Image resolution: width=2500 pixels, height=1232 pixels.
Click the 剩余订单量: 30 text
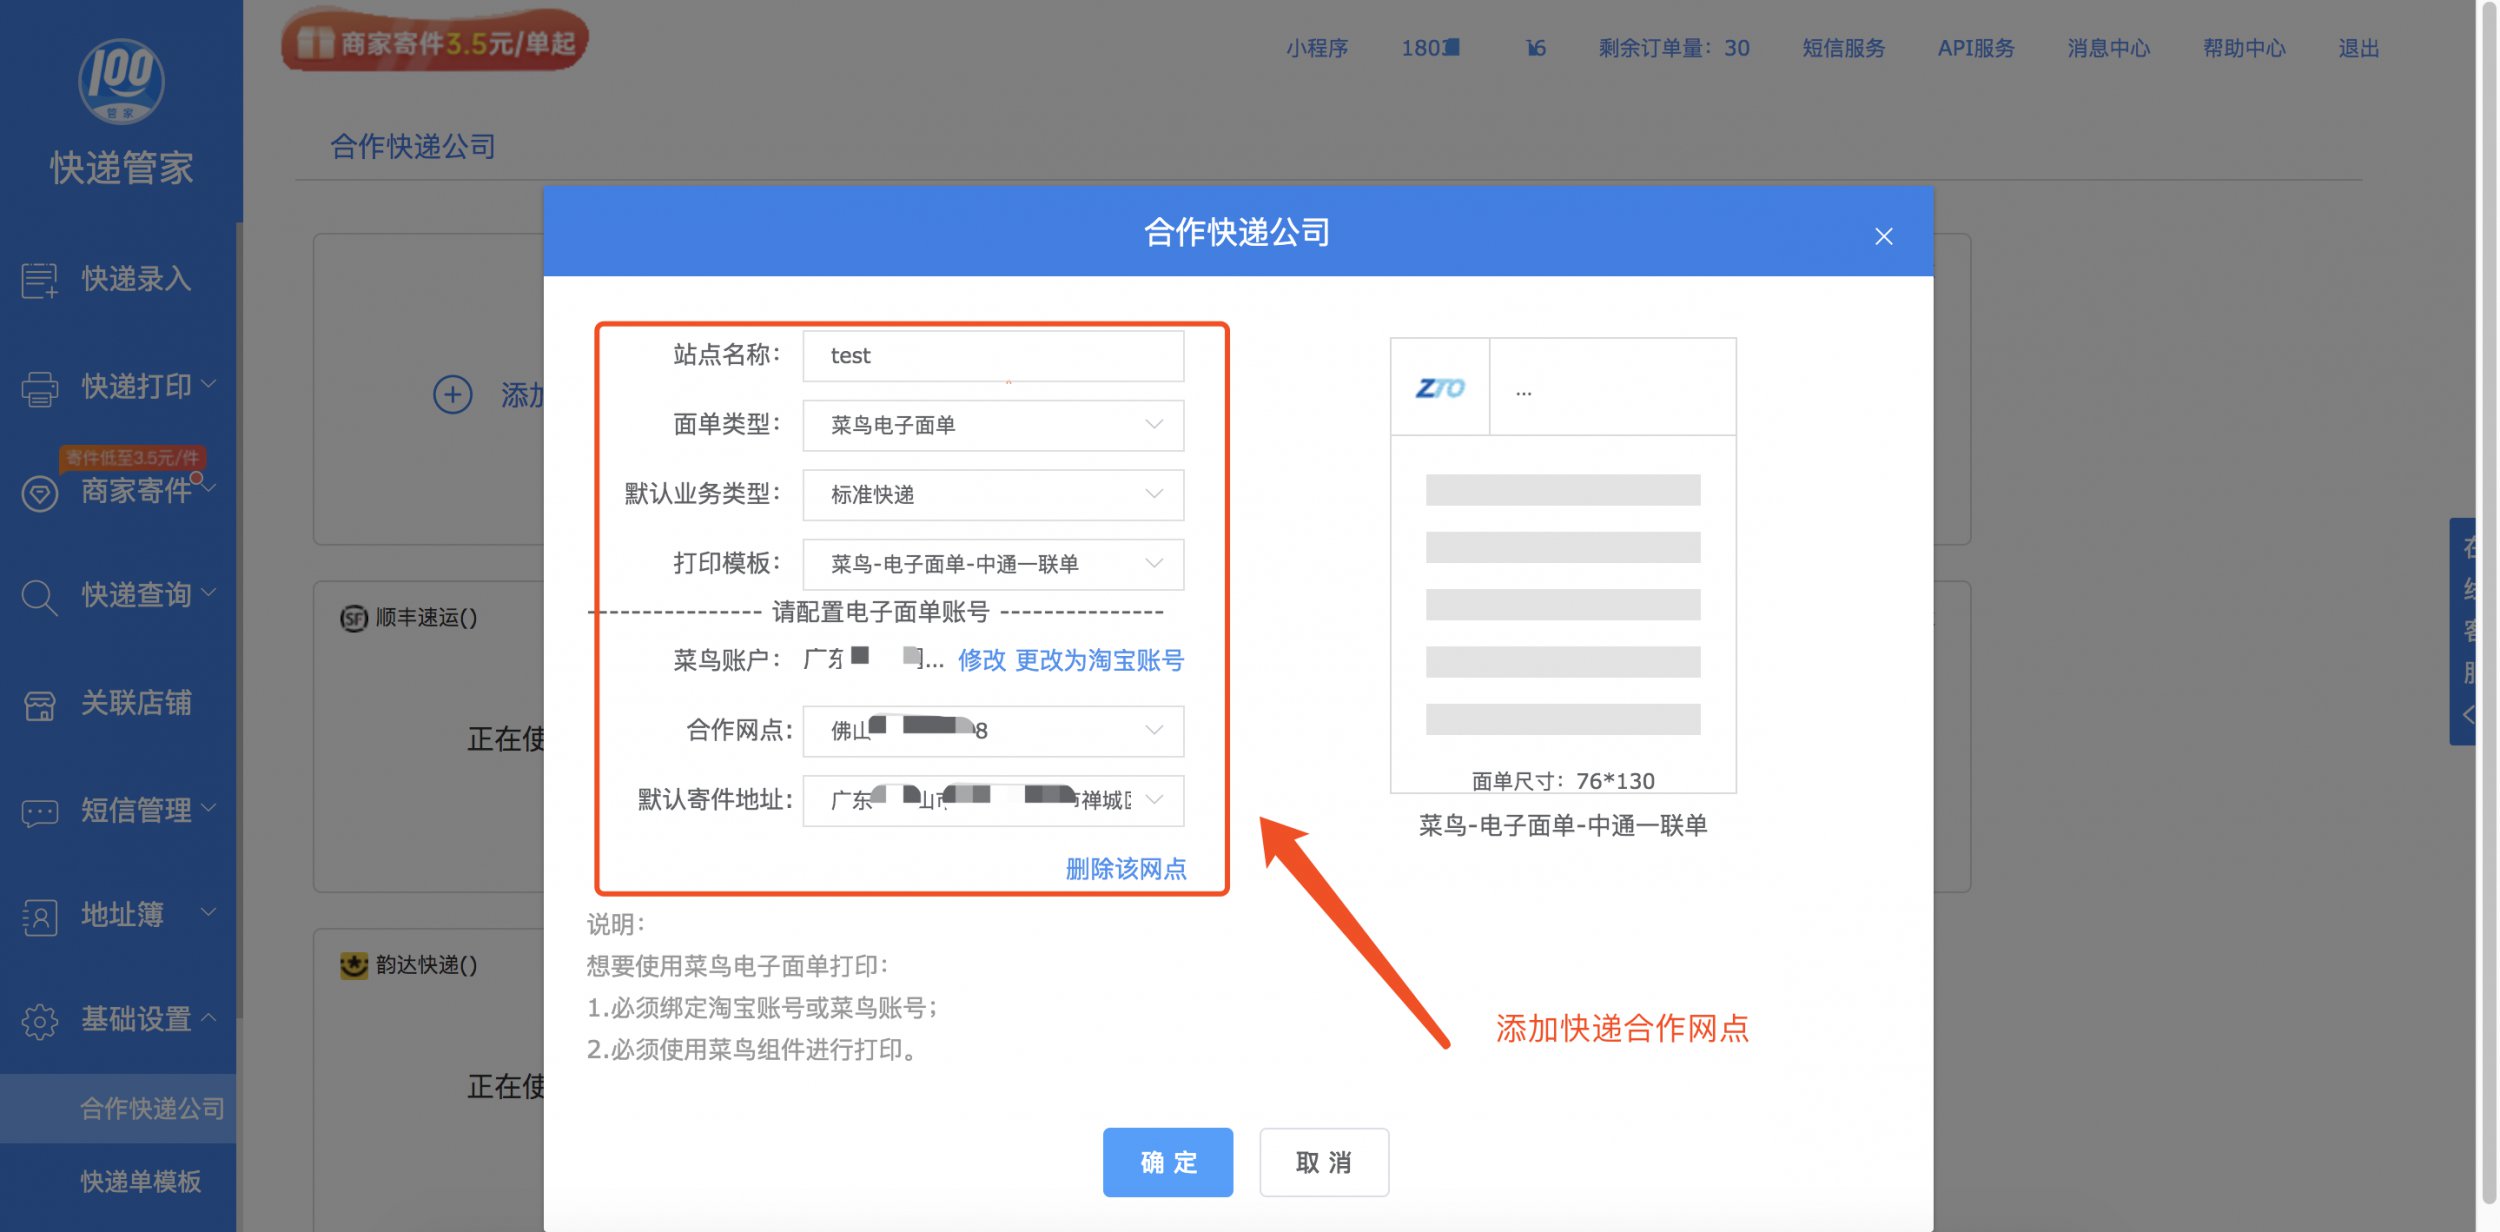pos(1673,48)
